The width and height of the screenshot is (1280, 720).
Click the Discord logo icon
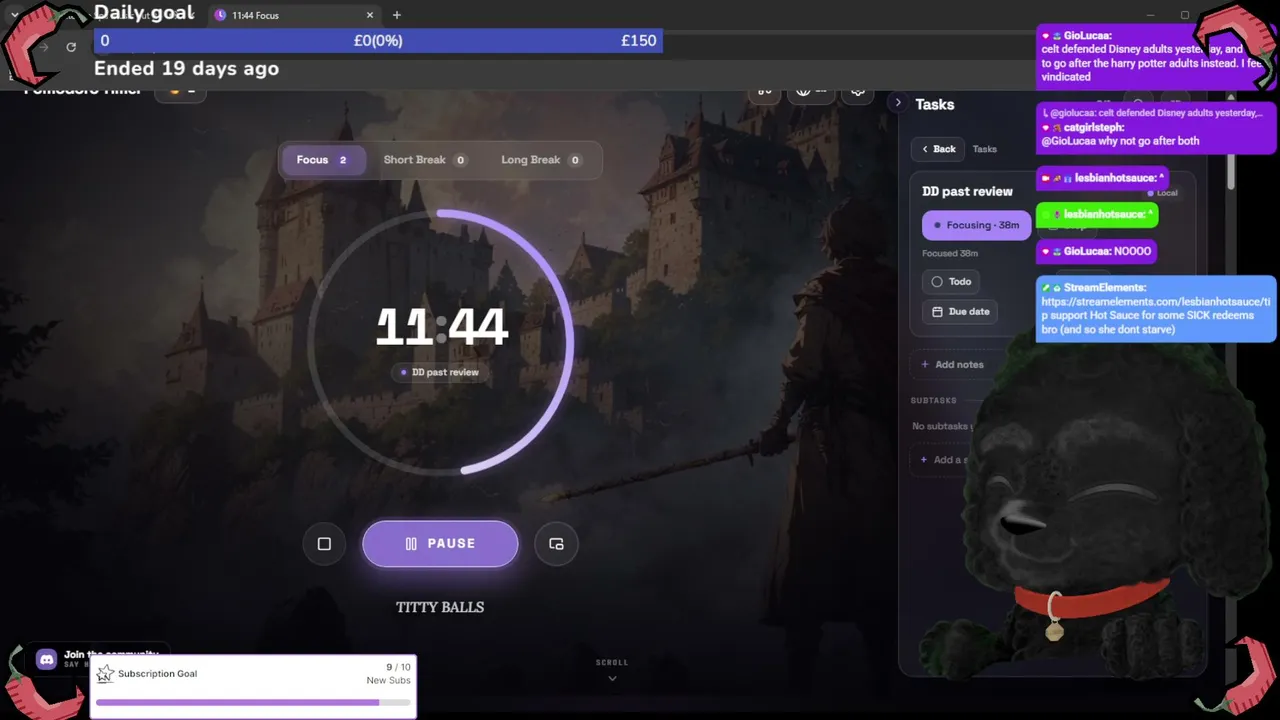[46, 659]
